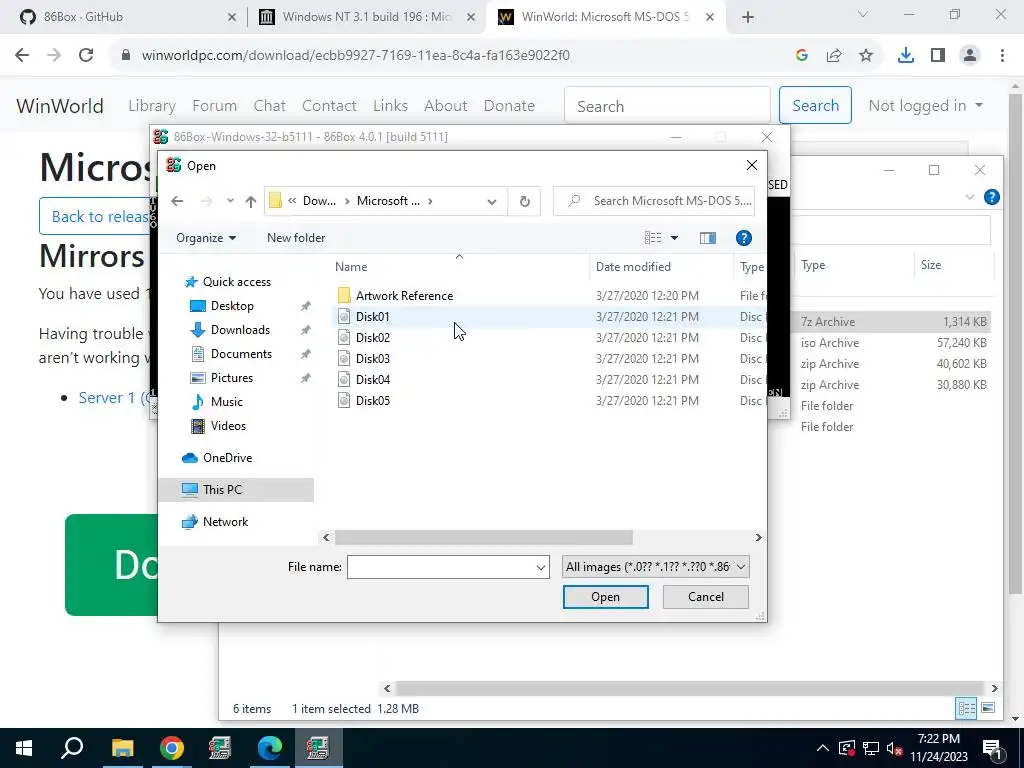
Task: Open WinWorld Forum menu item
Action: tap(214, 106)
